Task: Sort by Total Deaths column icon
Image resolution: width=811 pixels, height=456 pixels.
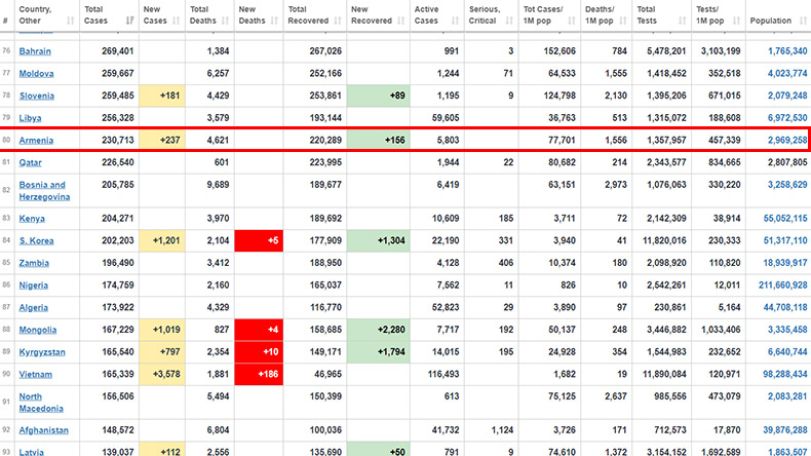Action: click(x=225, y=21)
